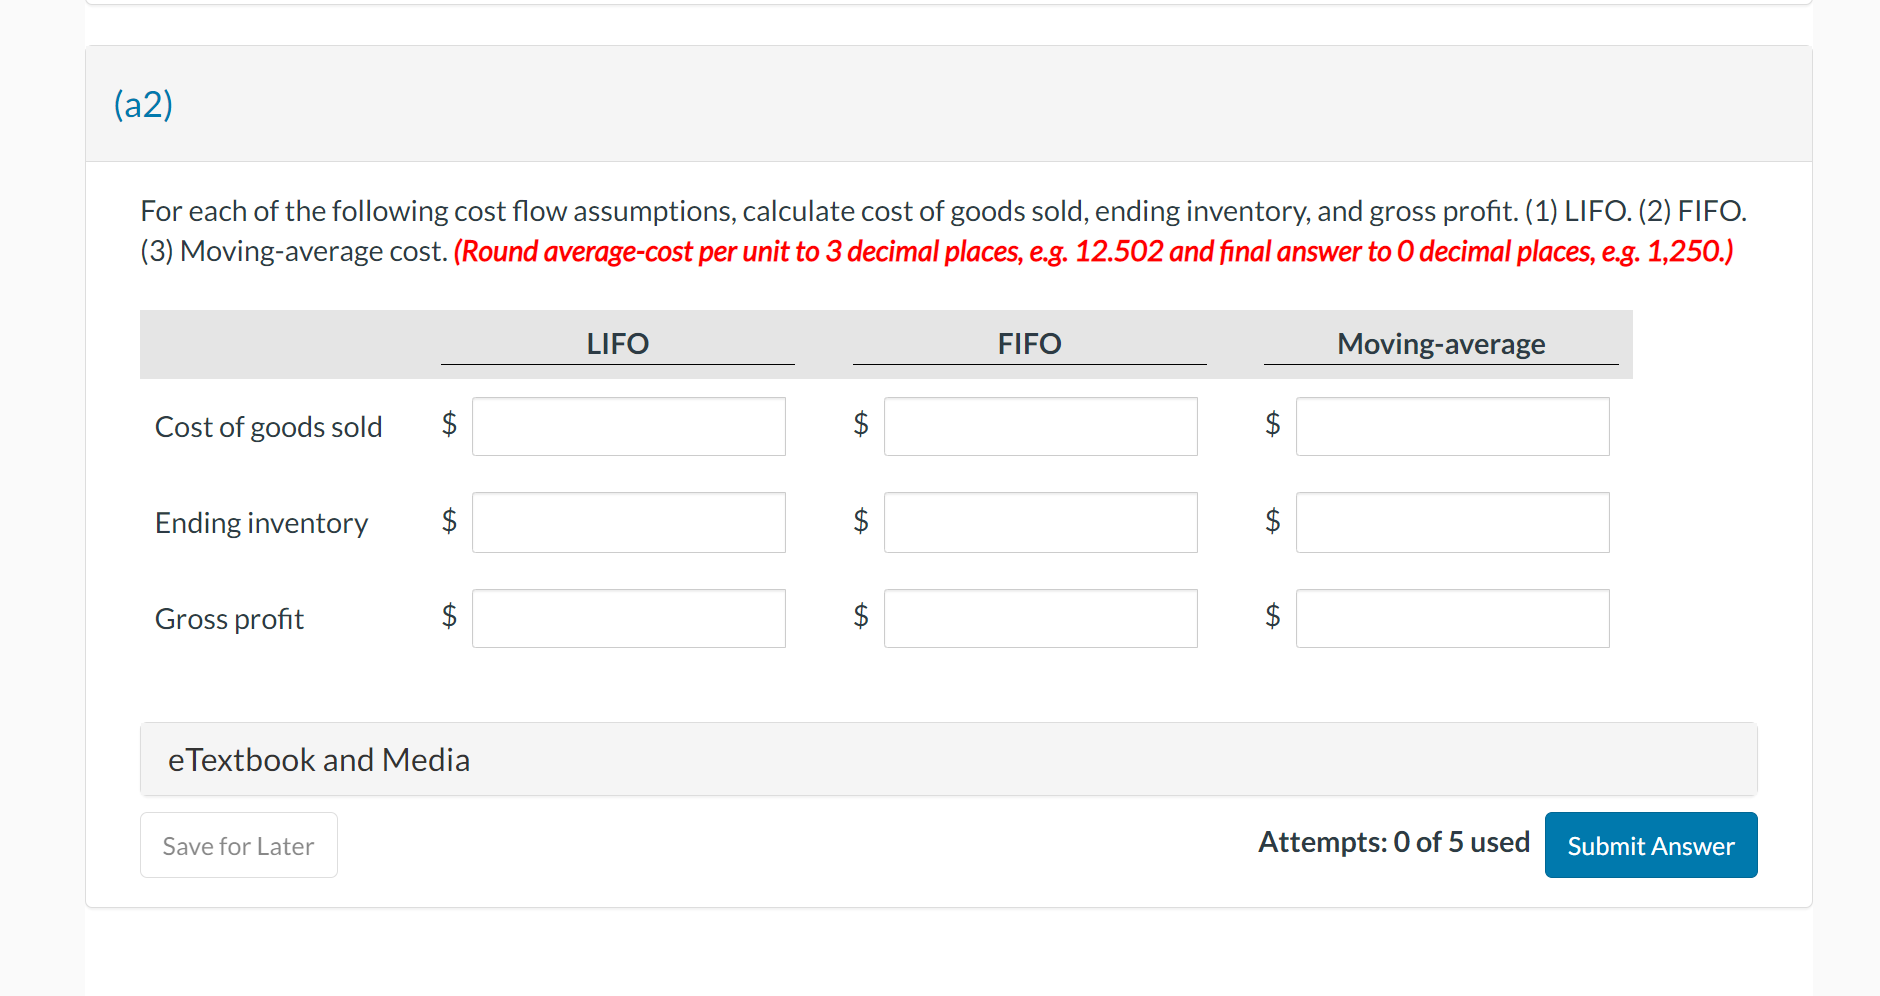Image resolution: width=1880 pixels, height=996 pixels.
Task: Click the Cost of goods sold row label
Action: (x=268, y=427)
